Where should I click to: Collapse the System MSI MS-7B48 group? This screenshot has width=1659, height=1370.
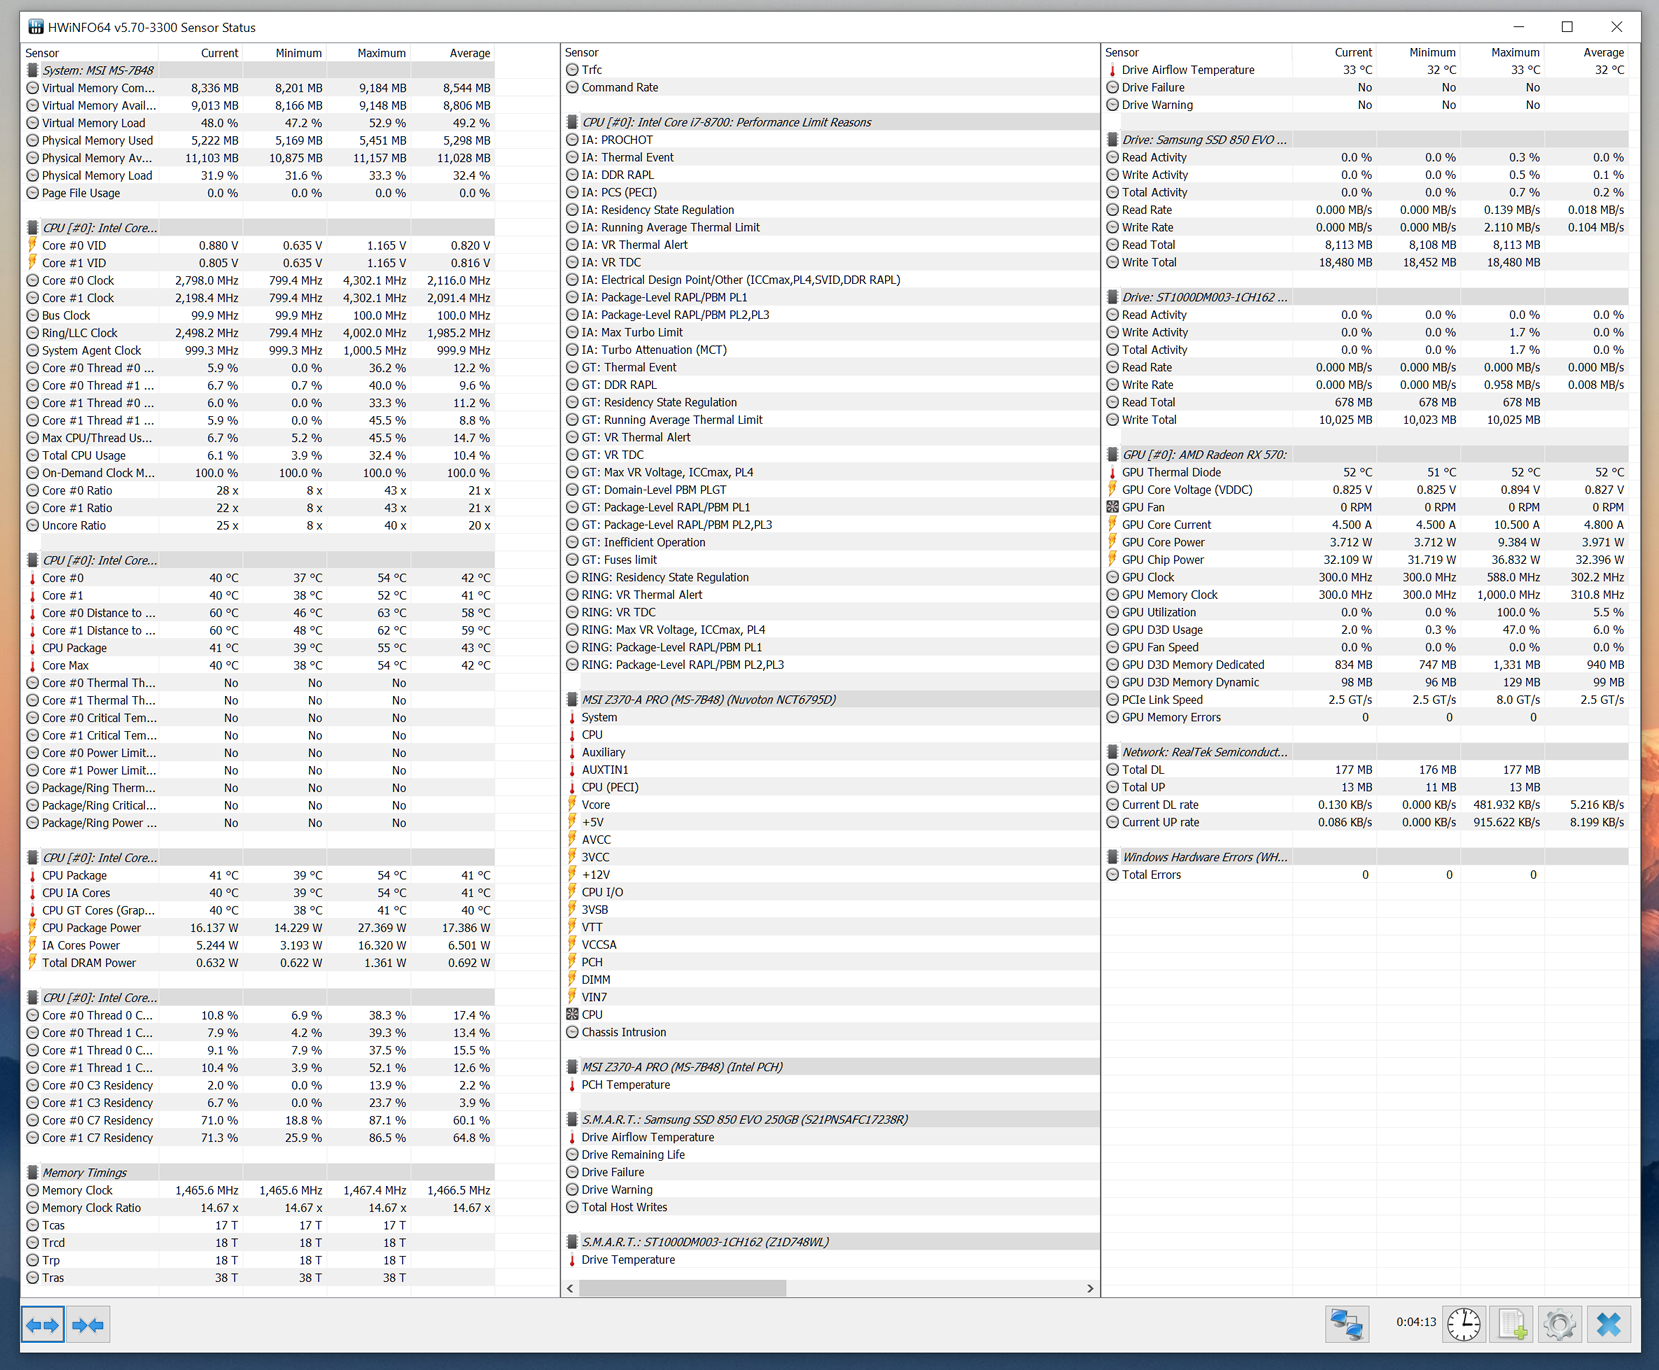(x=97, y=70)
